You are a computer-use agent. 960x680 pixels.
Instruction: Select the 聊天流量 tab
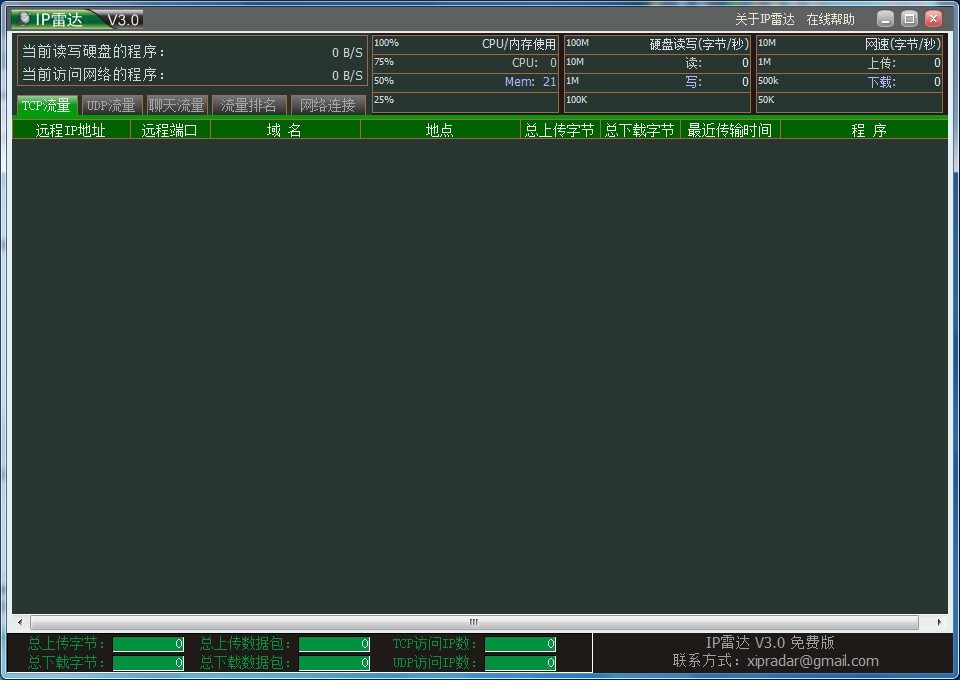[x=177, y=105]
